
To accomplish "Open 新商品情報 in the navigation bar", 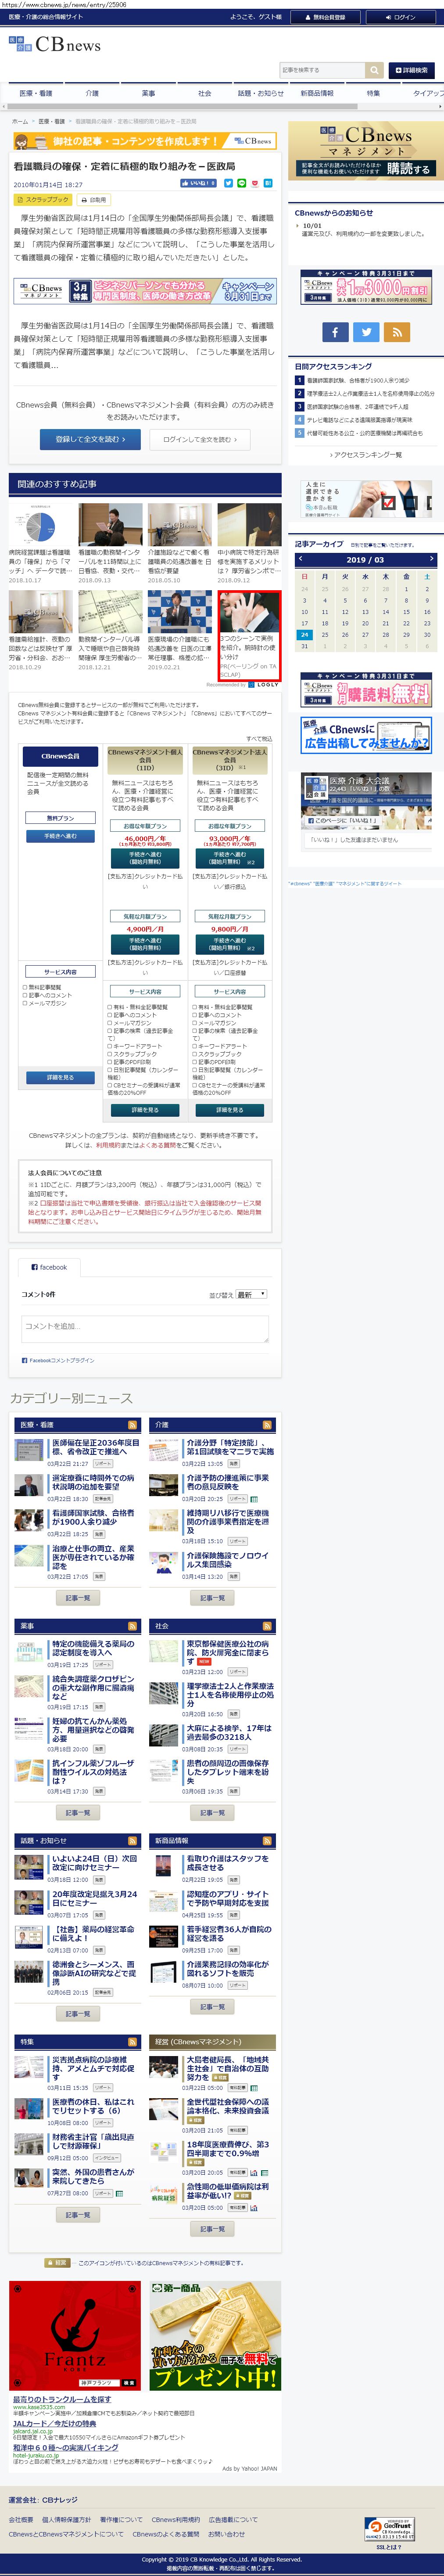I will 317,93.
